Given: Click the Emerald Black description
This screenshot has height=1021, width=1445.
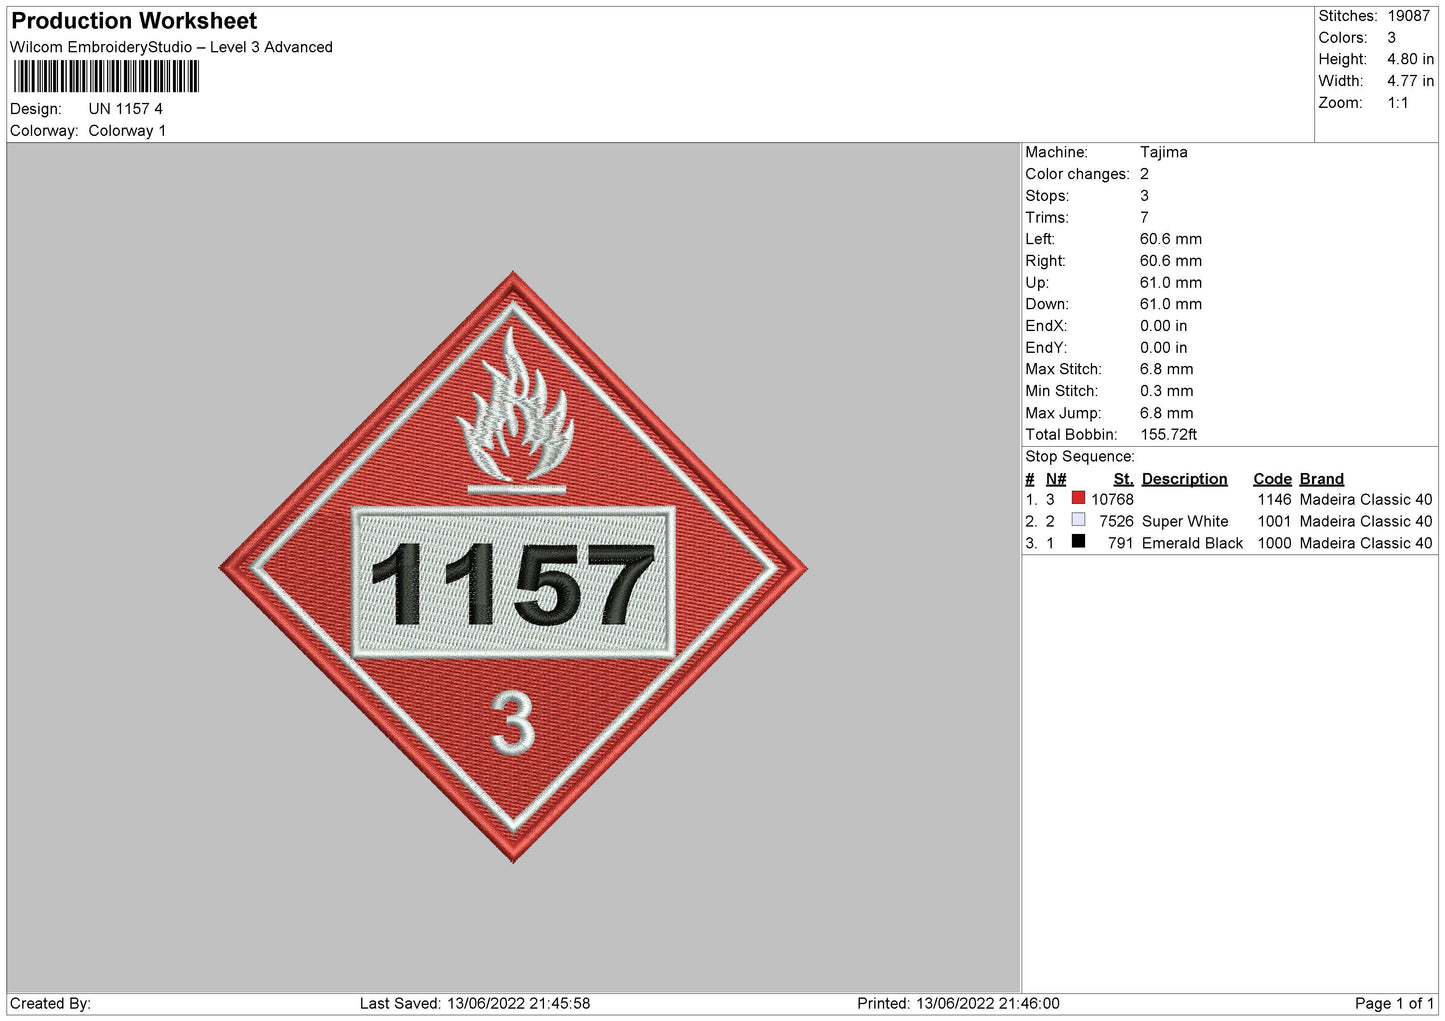Looking at the screenshot, I should 1192,544.
